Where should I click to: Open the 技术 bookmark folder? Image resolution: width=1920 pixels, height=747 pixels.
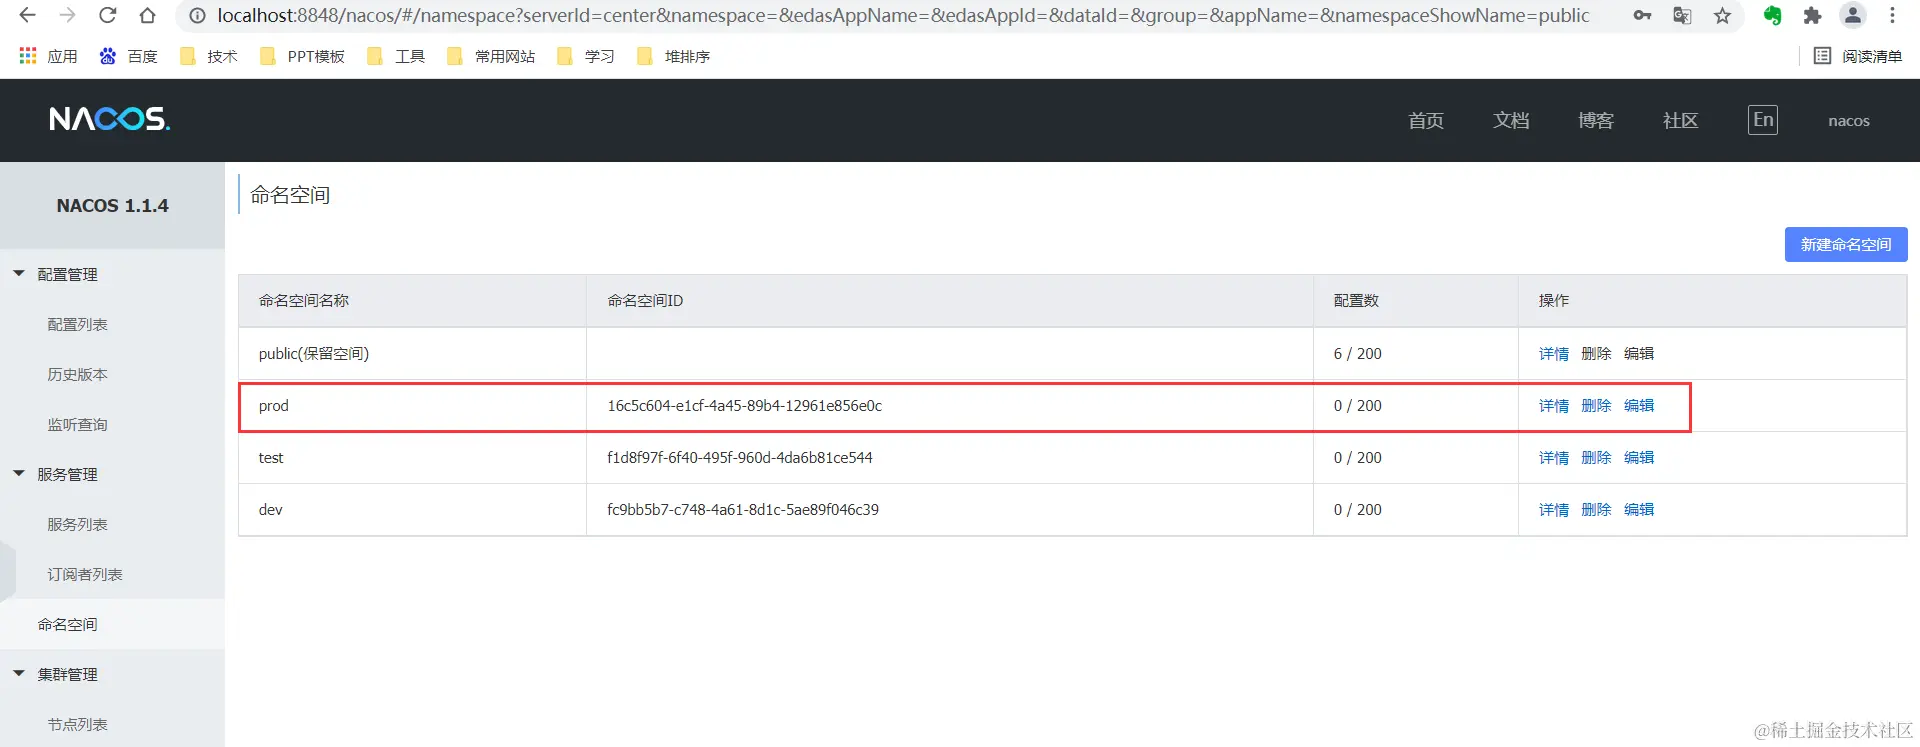tap(208, 56)
